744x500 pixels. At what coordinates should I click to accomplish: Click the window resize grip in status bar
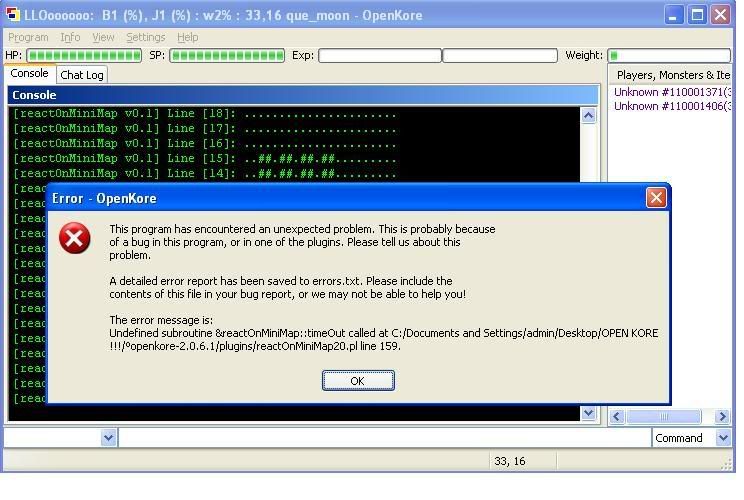(726, 465)
